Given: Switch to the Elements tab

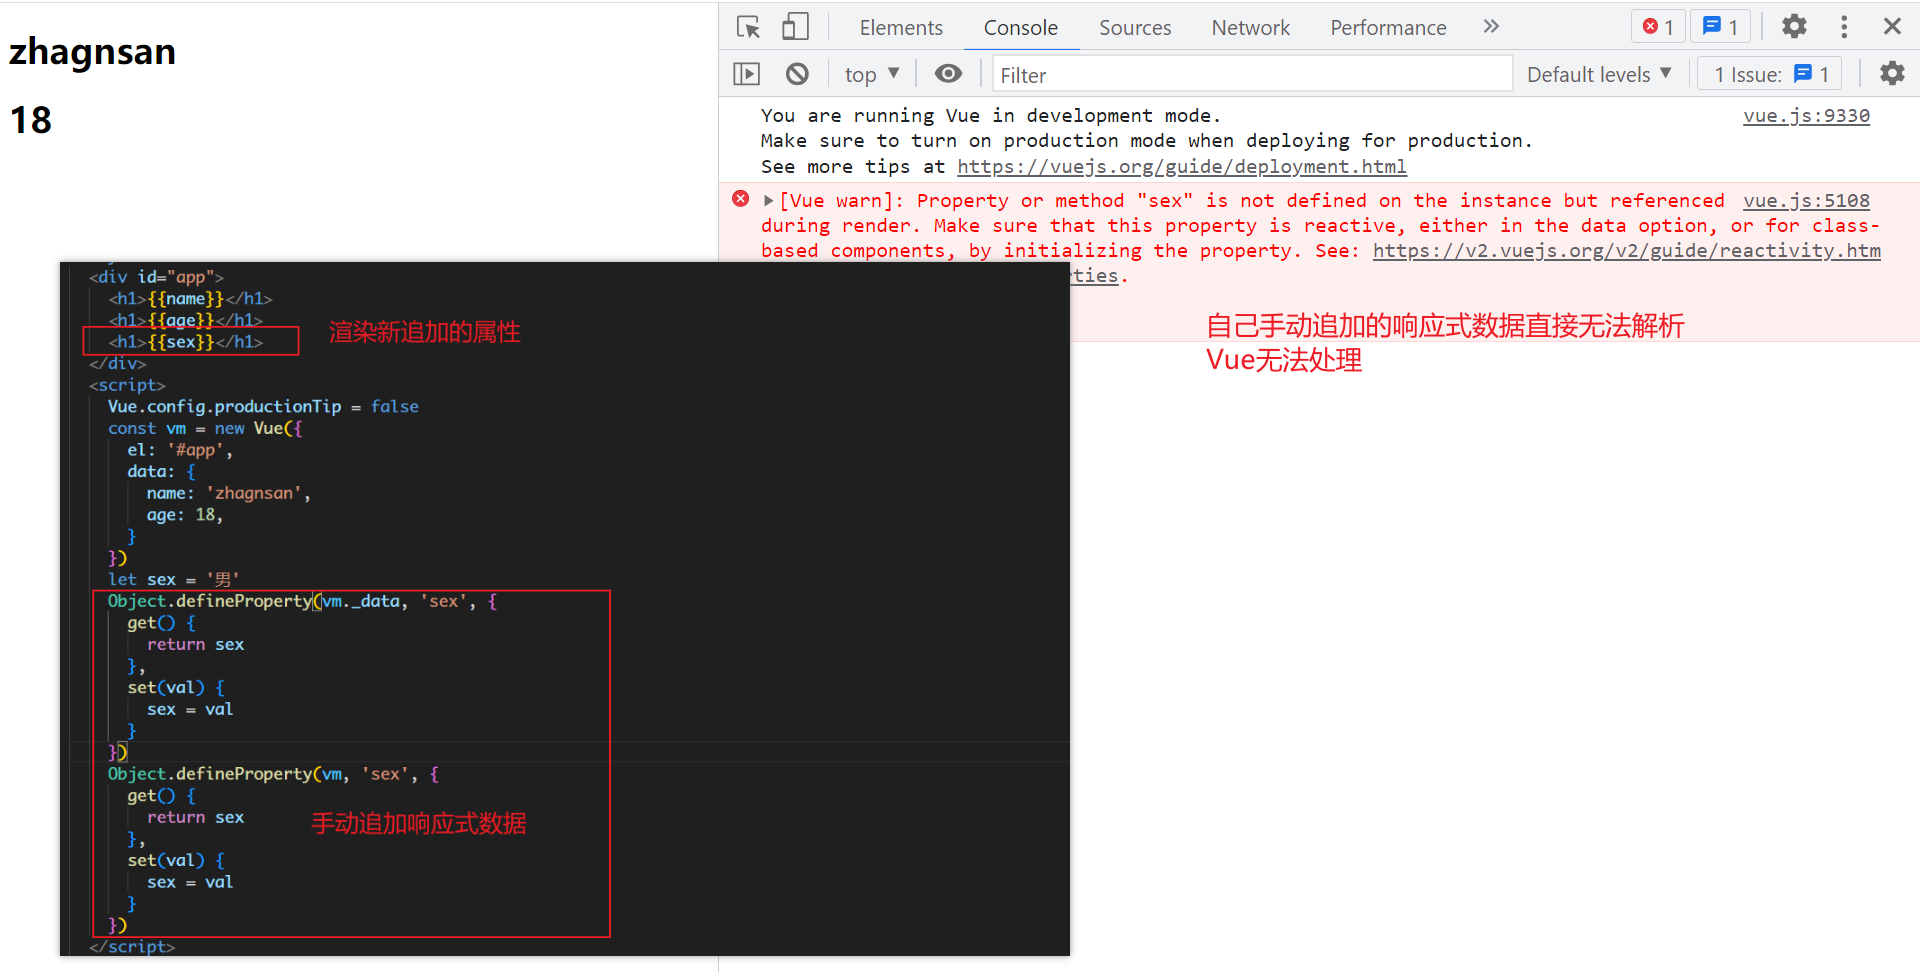Looking at the screenshot, I should tap(900, 28).
